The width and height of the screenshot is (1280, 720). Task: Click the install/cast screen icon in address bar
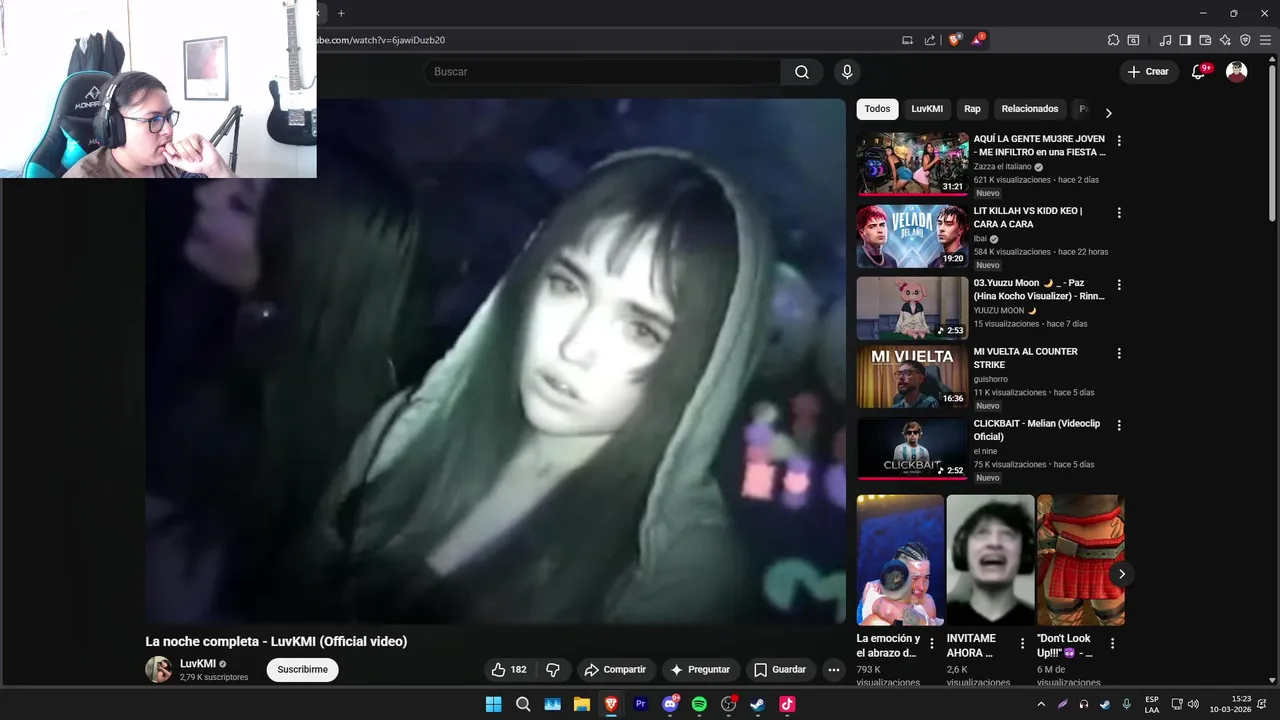[907, 40]
